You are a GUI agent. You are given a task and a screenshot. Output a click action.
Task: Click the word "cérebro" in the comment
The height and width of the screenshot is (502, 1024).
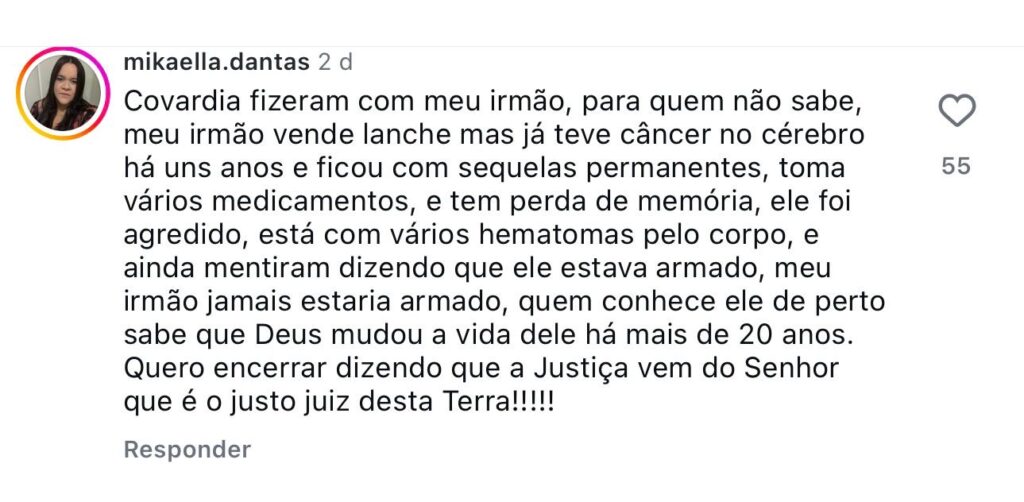coord(814,136)
